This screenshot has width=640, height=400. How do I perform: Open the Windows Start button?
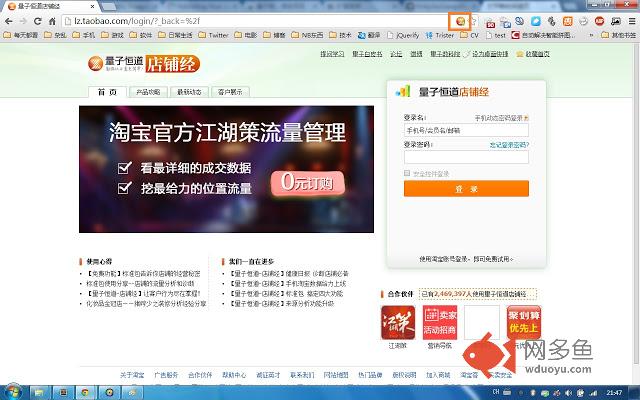pyautogui.click(x=12, y=392)
